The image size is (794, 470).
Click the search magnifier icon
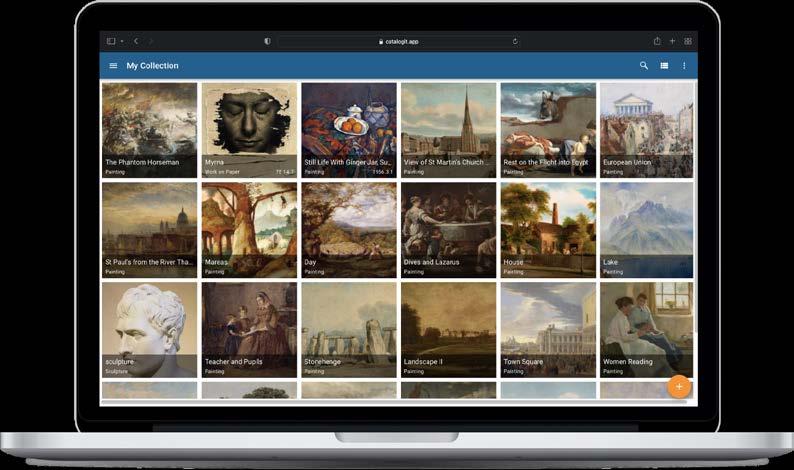coord(644,65)
